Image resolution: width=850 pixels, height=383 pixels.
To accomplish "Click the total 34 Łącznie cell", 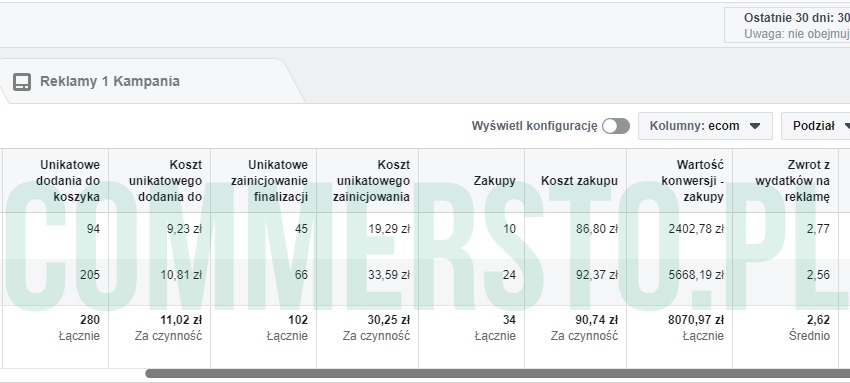I will click(471, 336).
